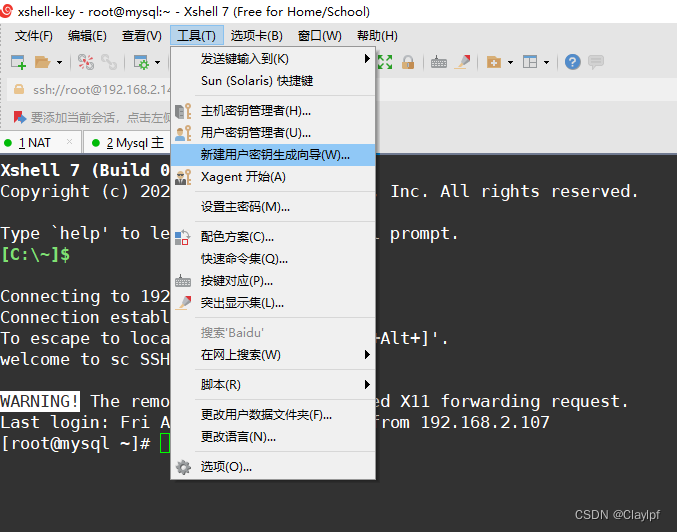677x532 pixels.
Task: Open the 查看(V) menu
Action: pos(142,35)
